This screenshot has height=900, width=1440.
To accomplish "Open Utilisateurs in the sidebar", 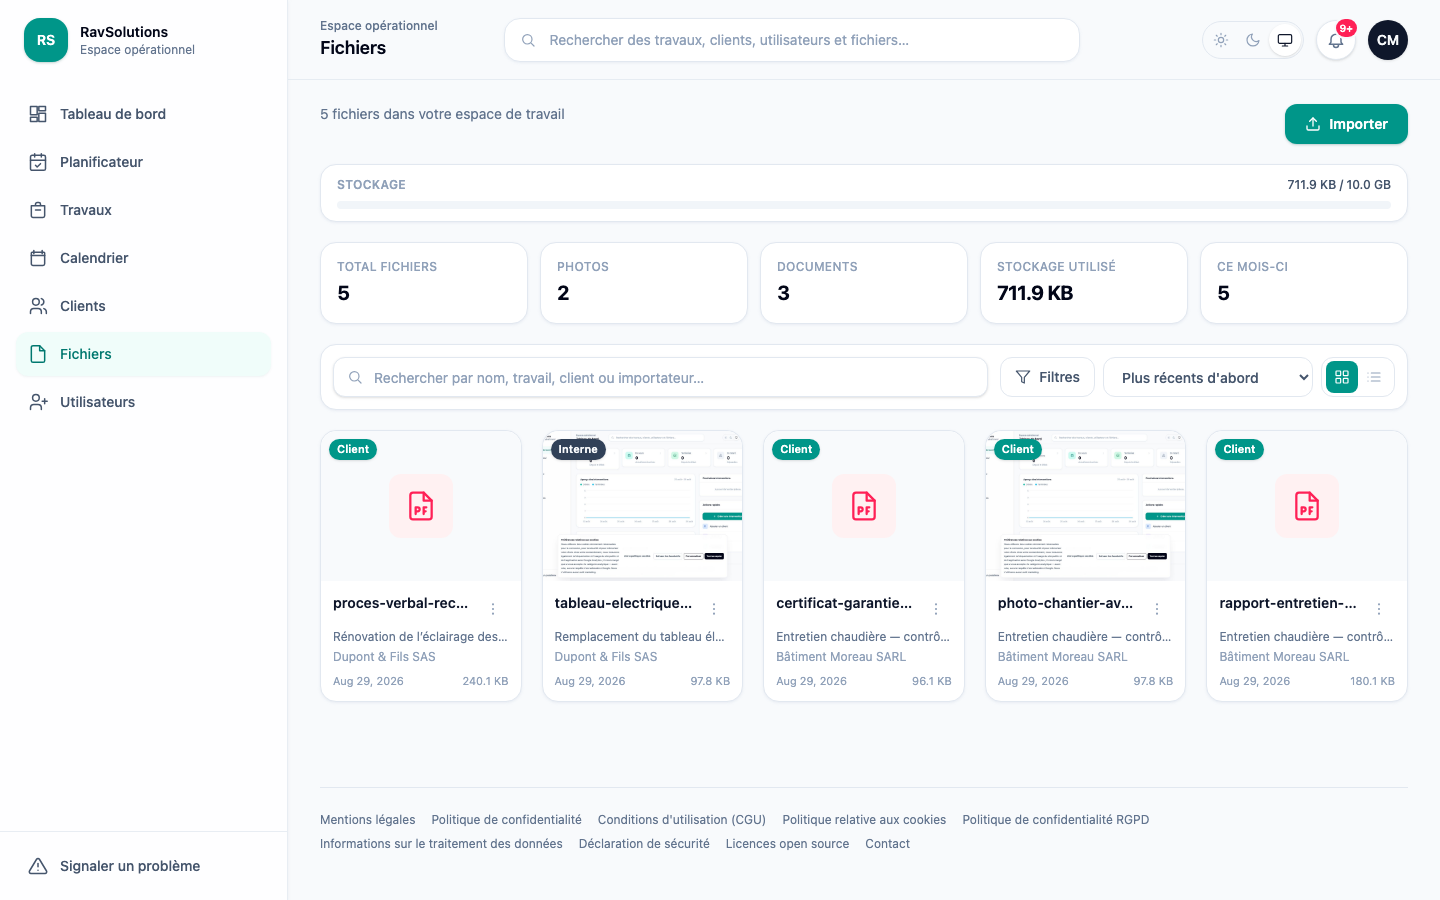I will [x=144, y=402].
